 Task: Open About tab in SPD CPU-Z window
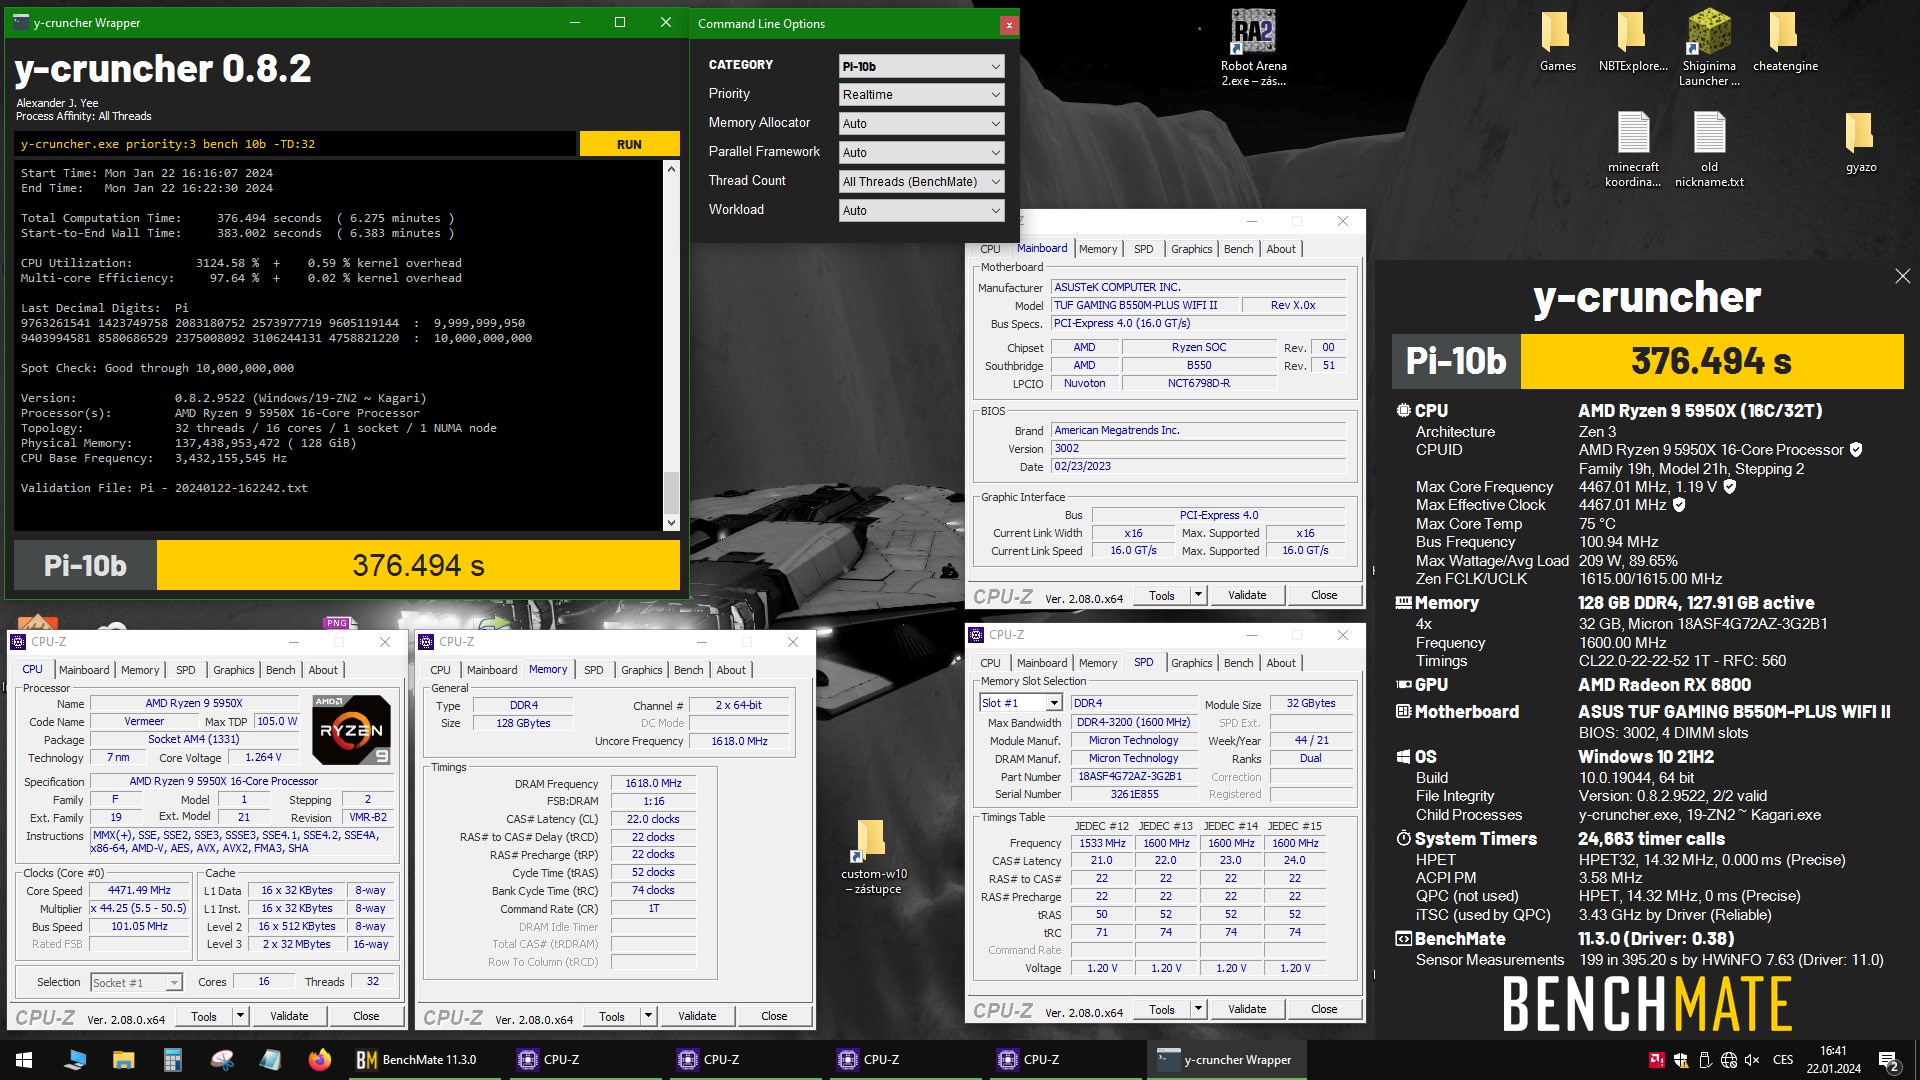[1281, 663]
